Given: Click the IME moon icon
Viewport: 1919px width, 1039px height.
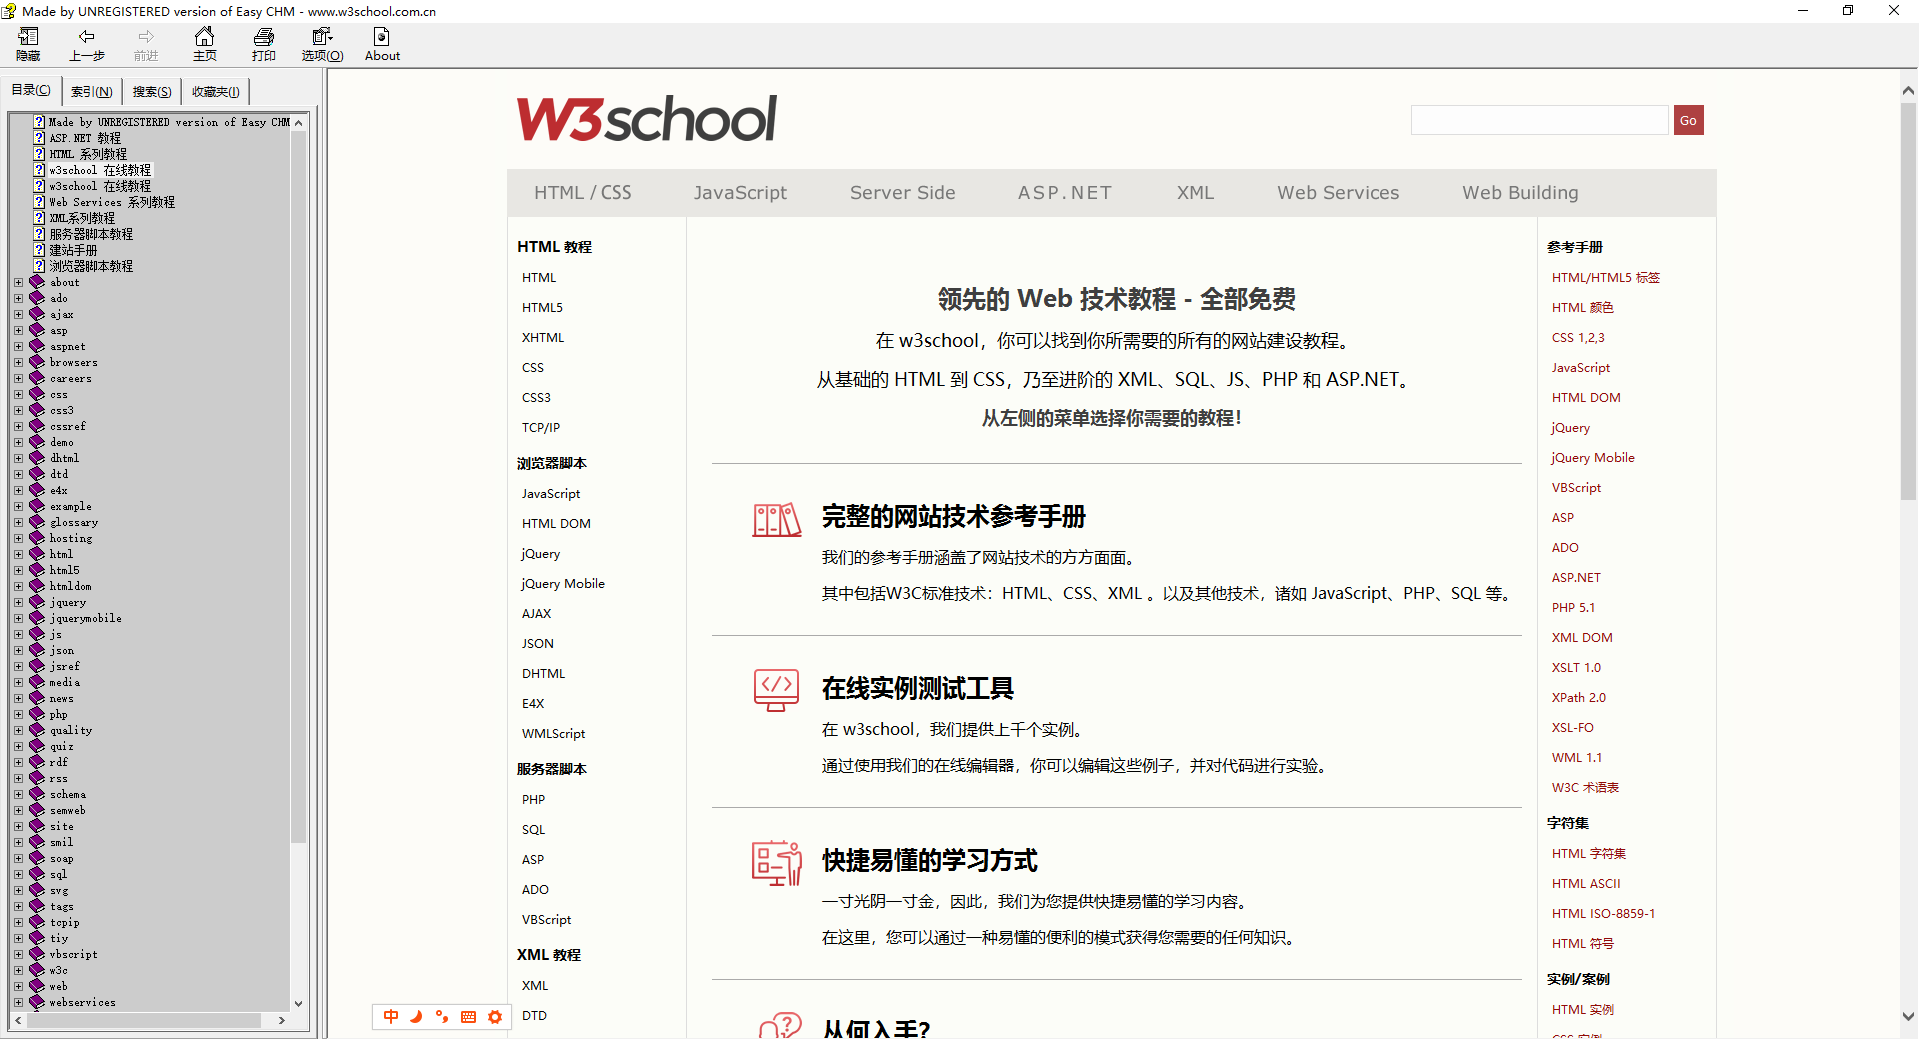Looking at the screenshot, I should click(416, 1016).
